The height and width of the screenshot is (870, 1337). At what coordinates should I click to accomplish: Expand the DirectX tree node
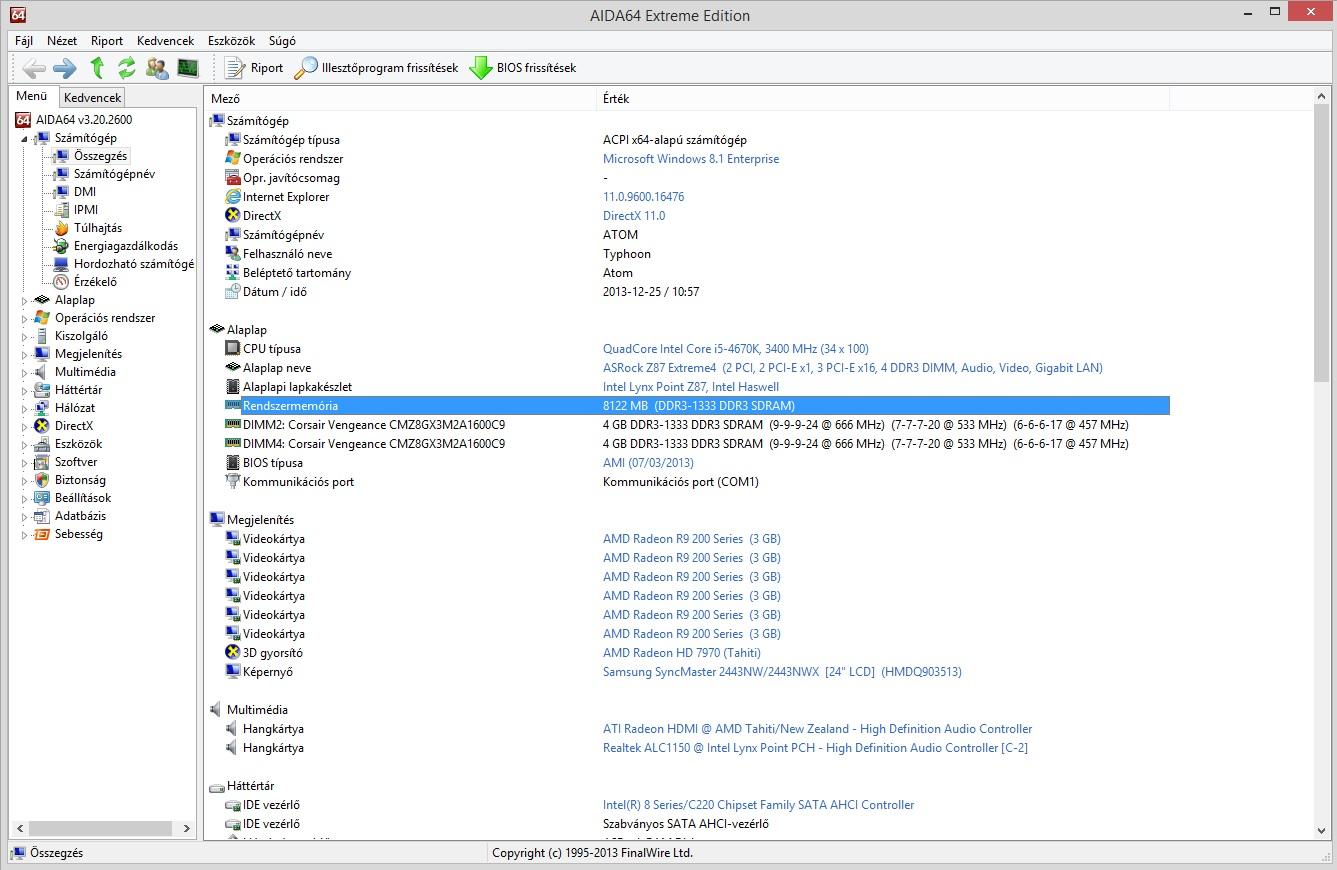coord(25,426)
